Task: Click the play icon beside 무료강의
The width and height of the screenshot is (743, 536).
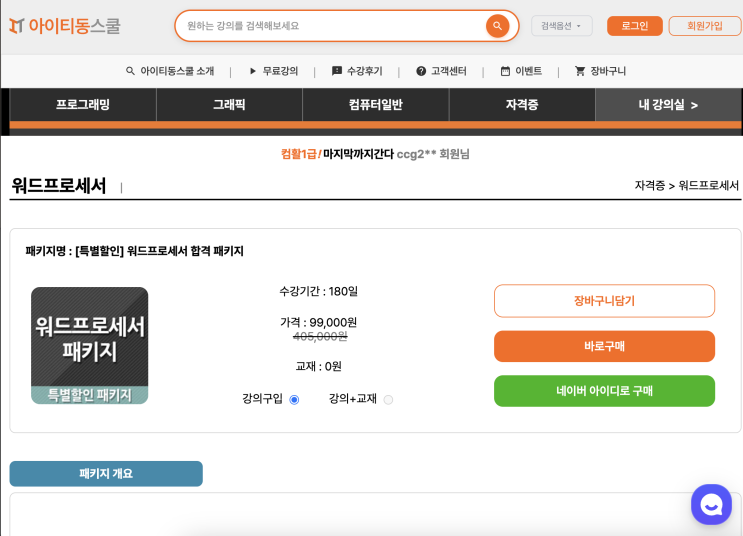Action: point(253,71)
